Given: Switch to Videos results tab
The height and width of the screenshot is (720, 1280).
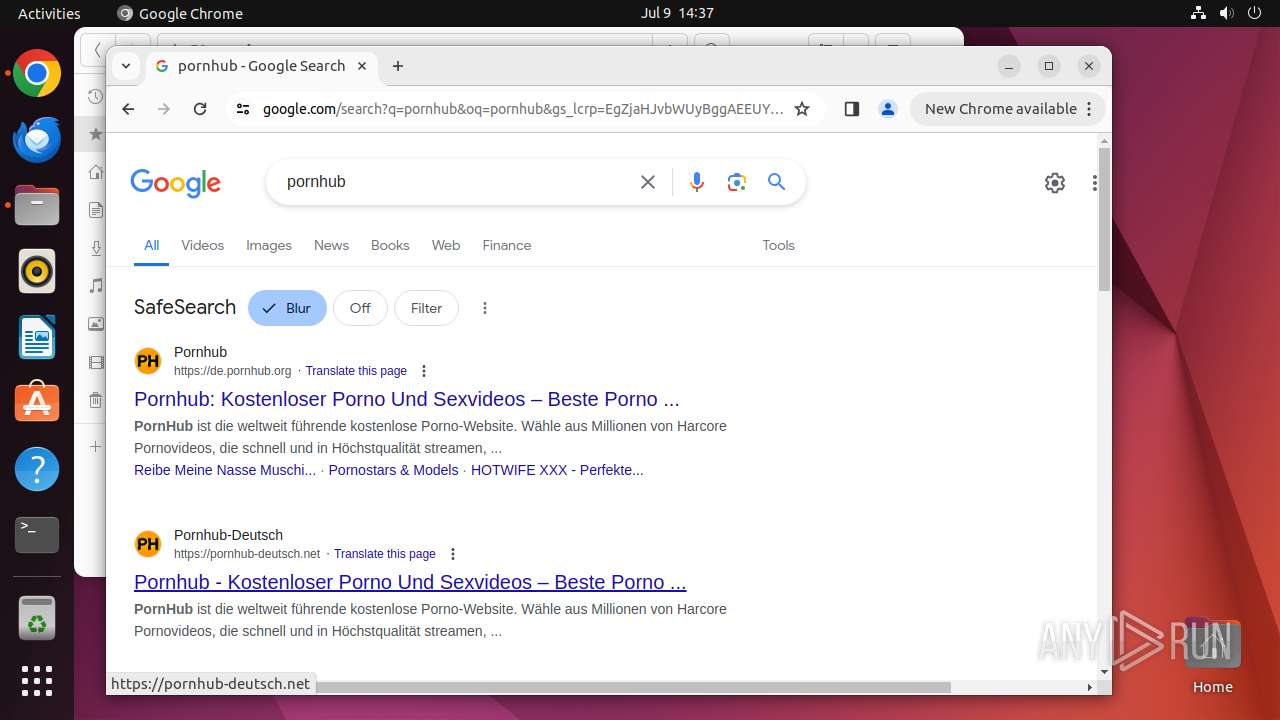Looking at the screenshot, I should (203, 245).
